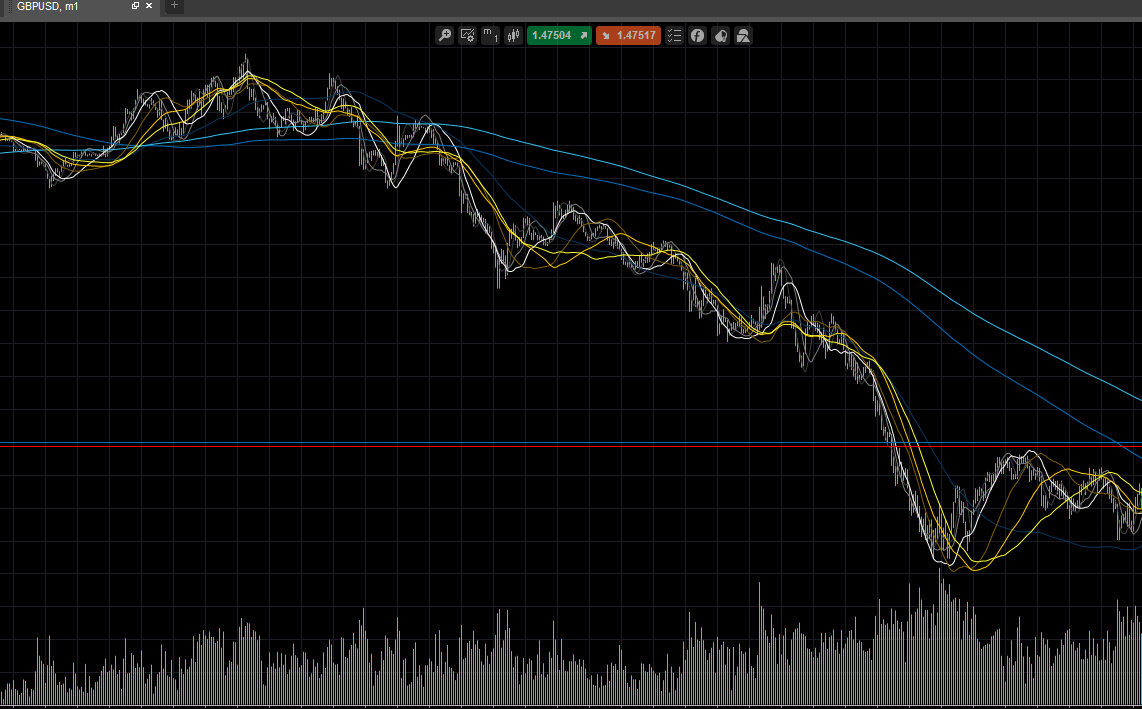Viewport: 1142px width, 709px height.
Task: Open the indicators function (f) icon
Action: (x=697, y=36)
